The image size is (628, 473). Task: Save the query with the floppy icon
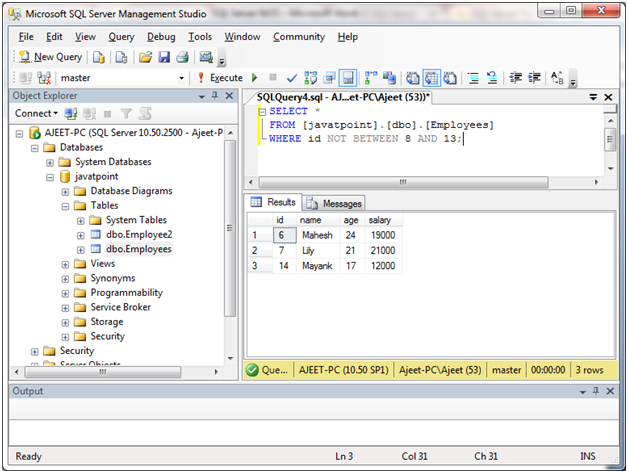pyautogui.click(x=164, y=57)
